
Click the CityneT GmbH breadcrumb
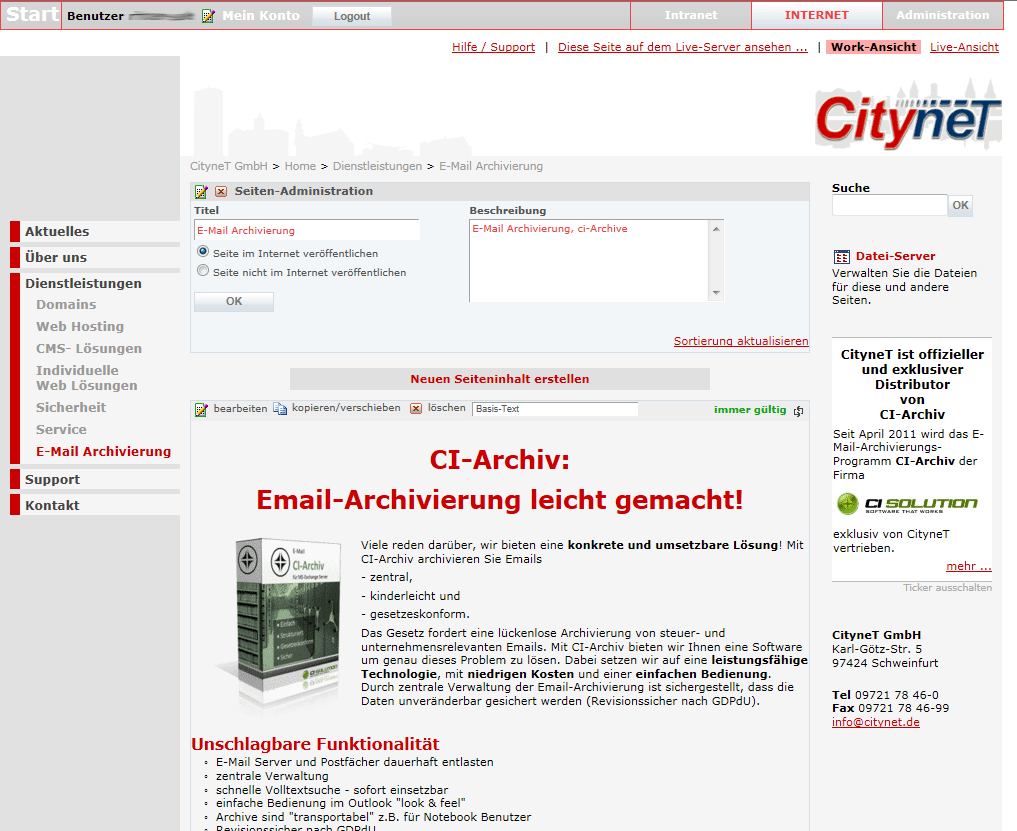(x=228, y=166)
